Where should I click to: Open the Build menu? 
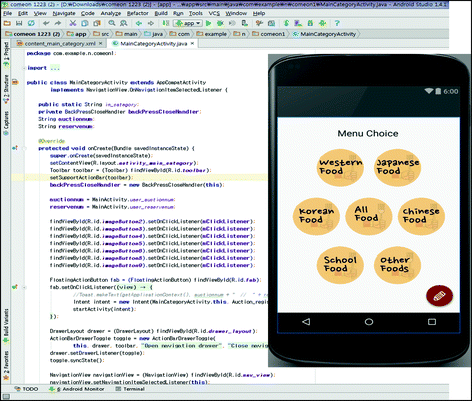(x=161, y=13)
